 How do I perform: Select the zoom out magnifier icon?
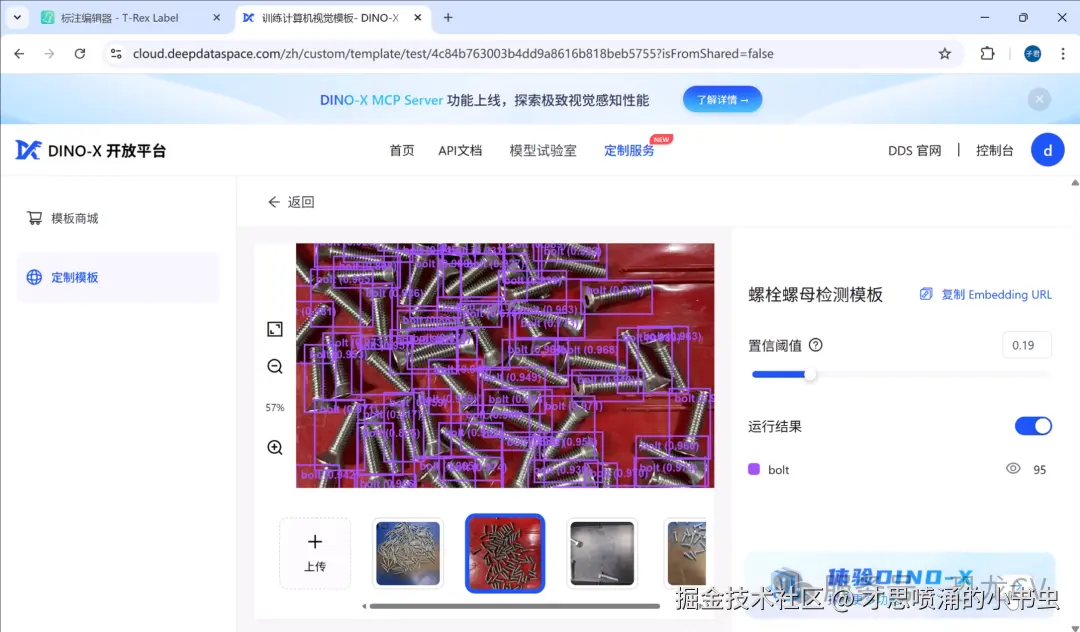274,366
